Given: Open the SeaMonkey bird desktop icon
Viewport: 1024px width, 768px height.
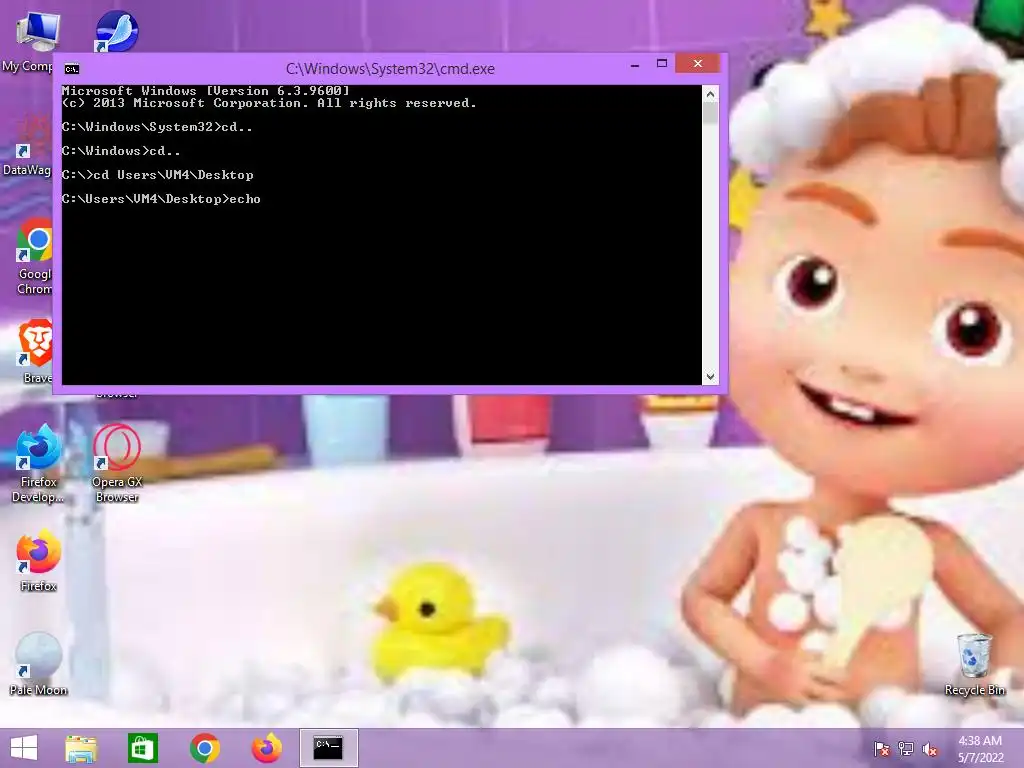Looking at the screenshot, I should (x=116, y=31).
